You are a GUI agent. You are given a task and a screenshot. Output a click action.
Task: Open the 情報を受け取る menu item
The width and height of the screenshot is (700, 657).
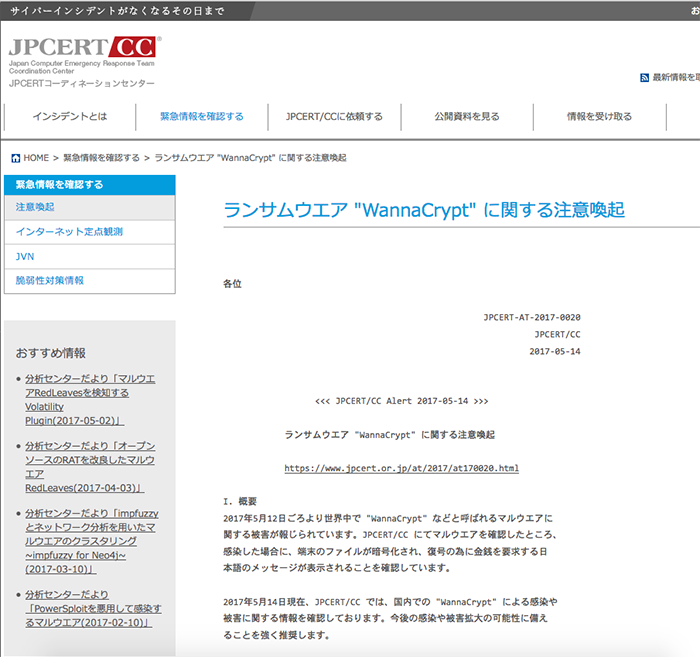pos(600,116)
